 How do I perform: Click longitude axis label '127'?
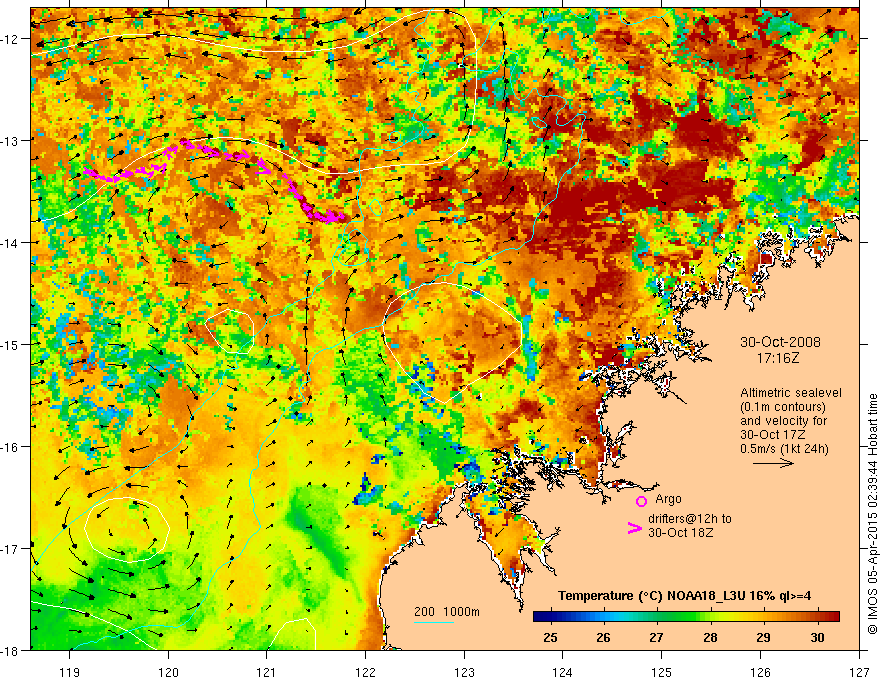(859, 672)
